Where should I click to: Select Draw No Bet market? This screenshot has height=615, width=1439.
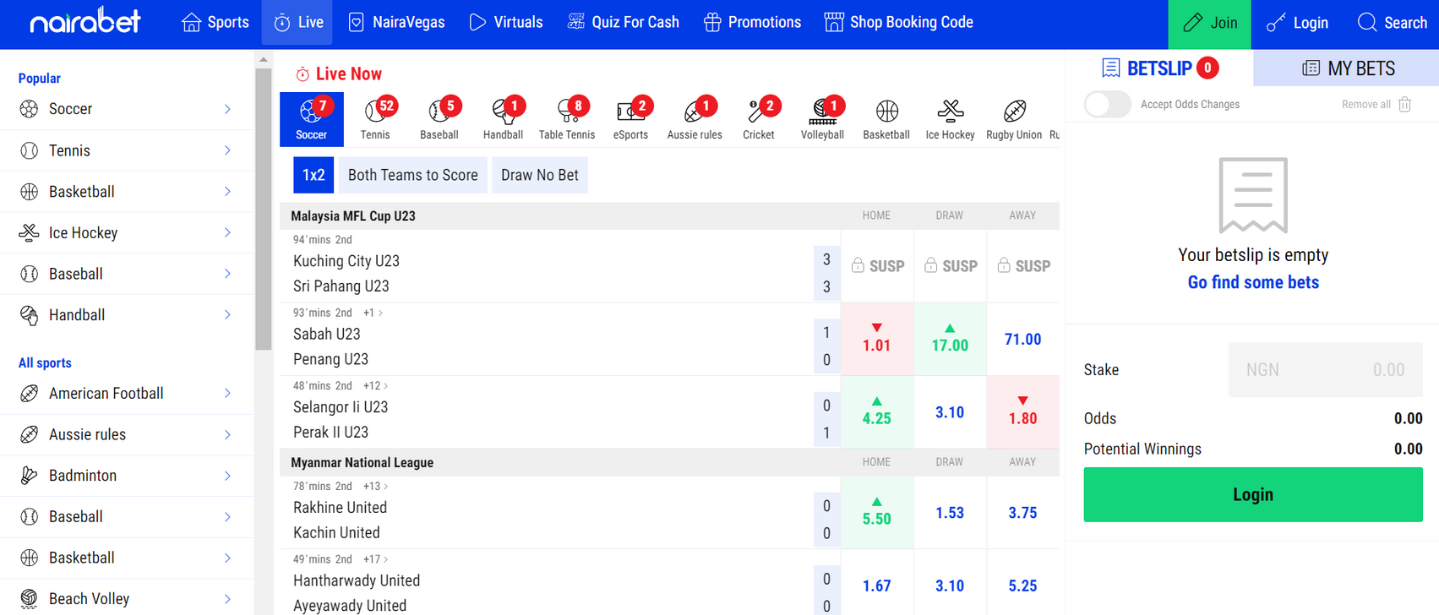click(x=540, y=175)
